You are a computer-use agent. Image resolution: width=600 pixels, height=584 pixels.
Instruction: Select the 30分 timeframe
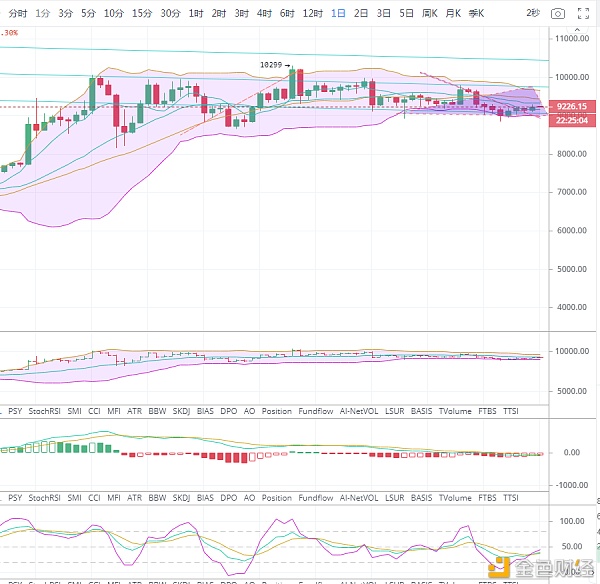pyautogui.click(x=170, y=13)
